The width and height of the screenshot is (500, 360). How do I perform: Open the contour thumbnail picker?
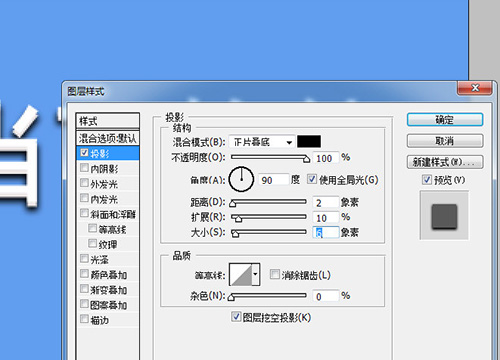click(x=241, y=274)
